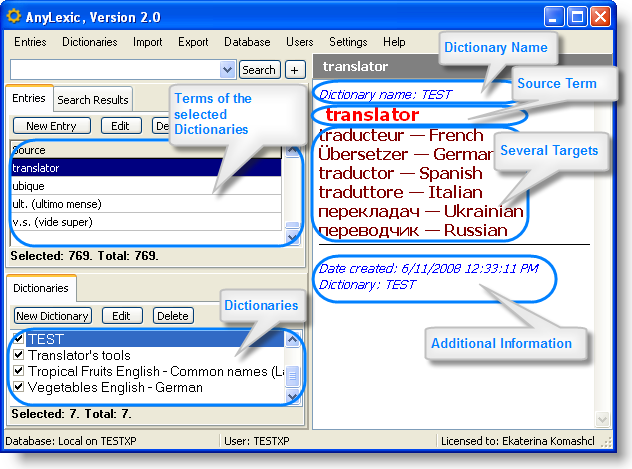Toggle the Tropical Fruits English checkbox
Image resolution: width=632 pixels, height=469 pixels.
[x=19, y=371]
